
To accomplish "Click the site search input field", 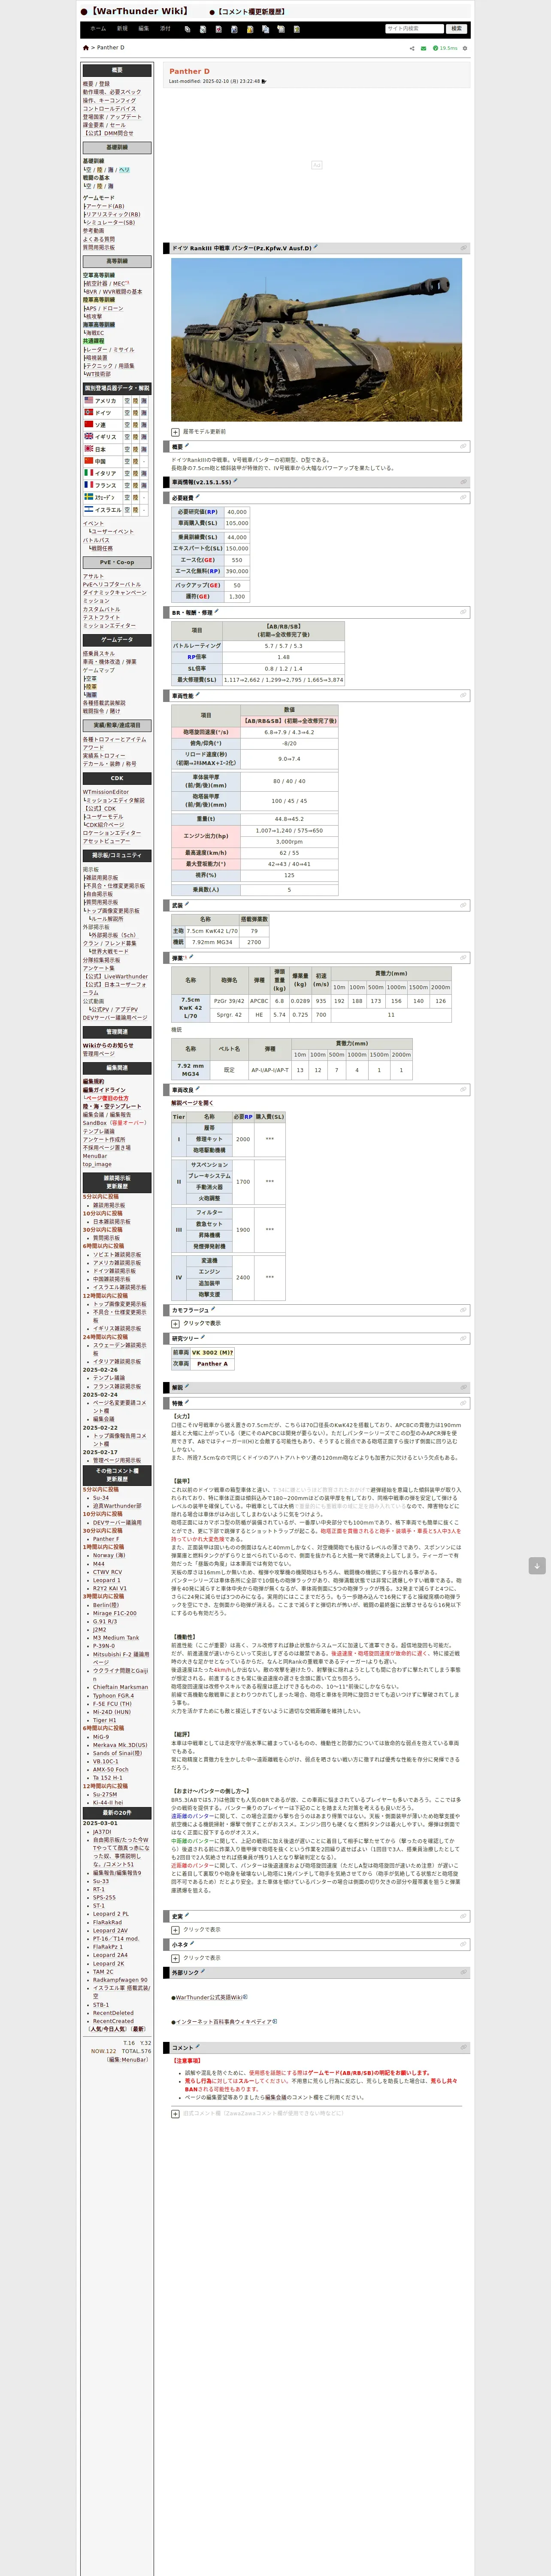I will coord(414,29).
